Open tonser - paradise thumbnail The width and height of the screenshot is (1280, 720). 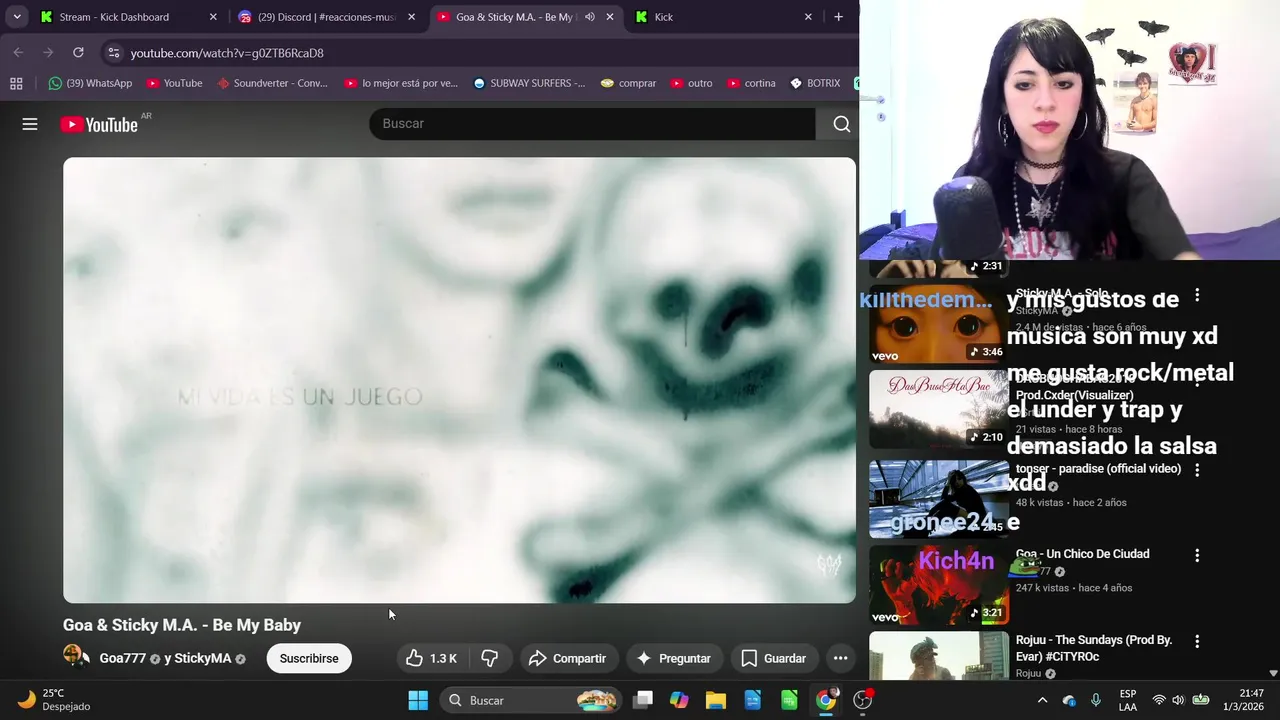tap(938, 498)
